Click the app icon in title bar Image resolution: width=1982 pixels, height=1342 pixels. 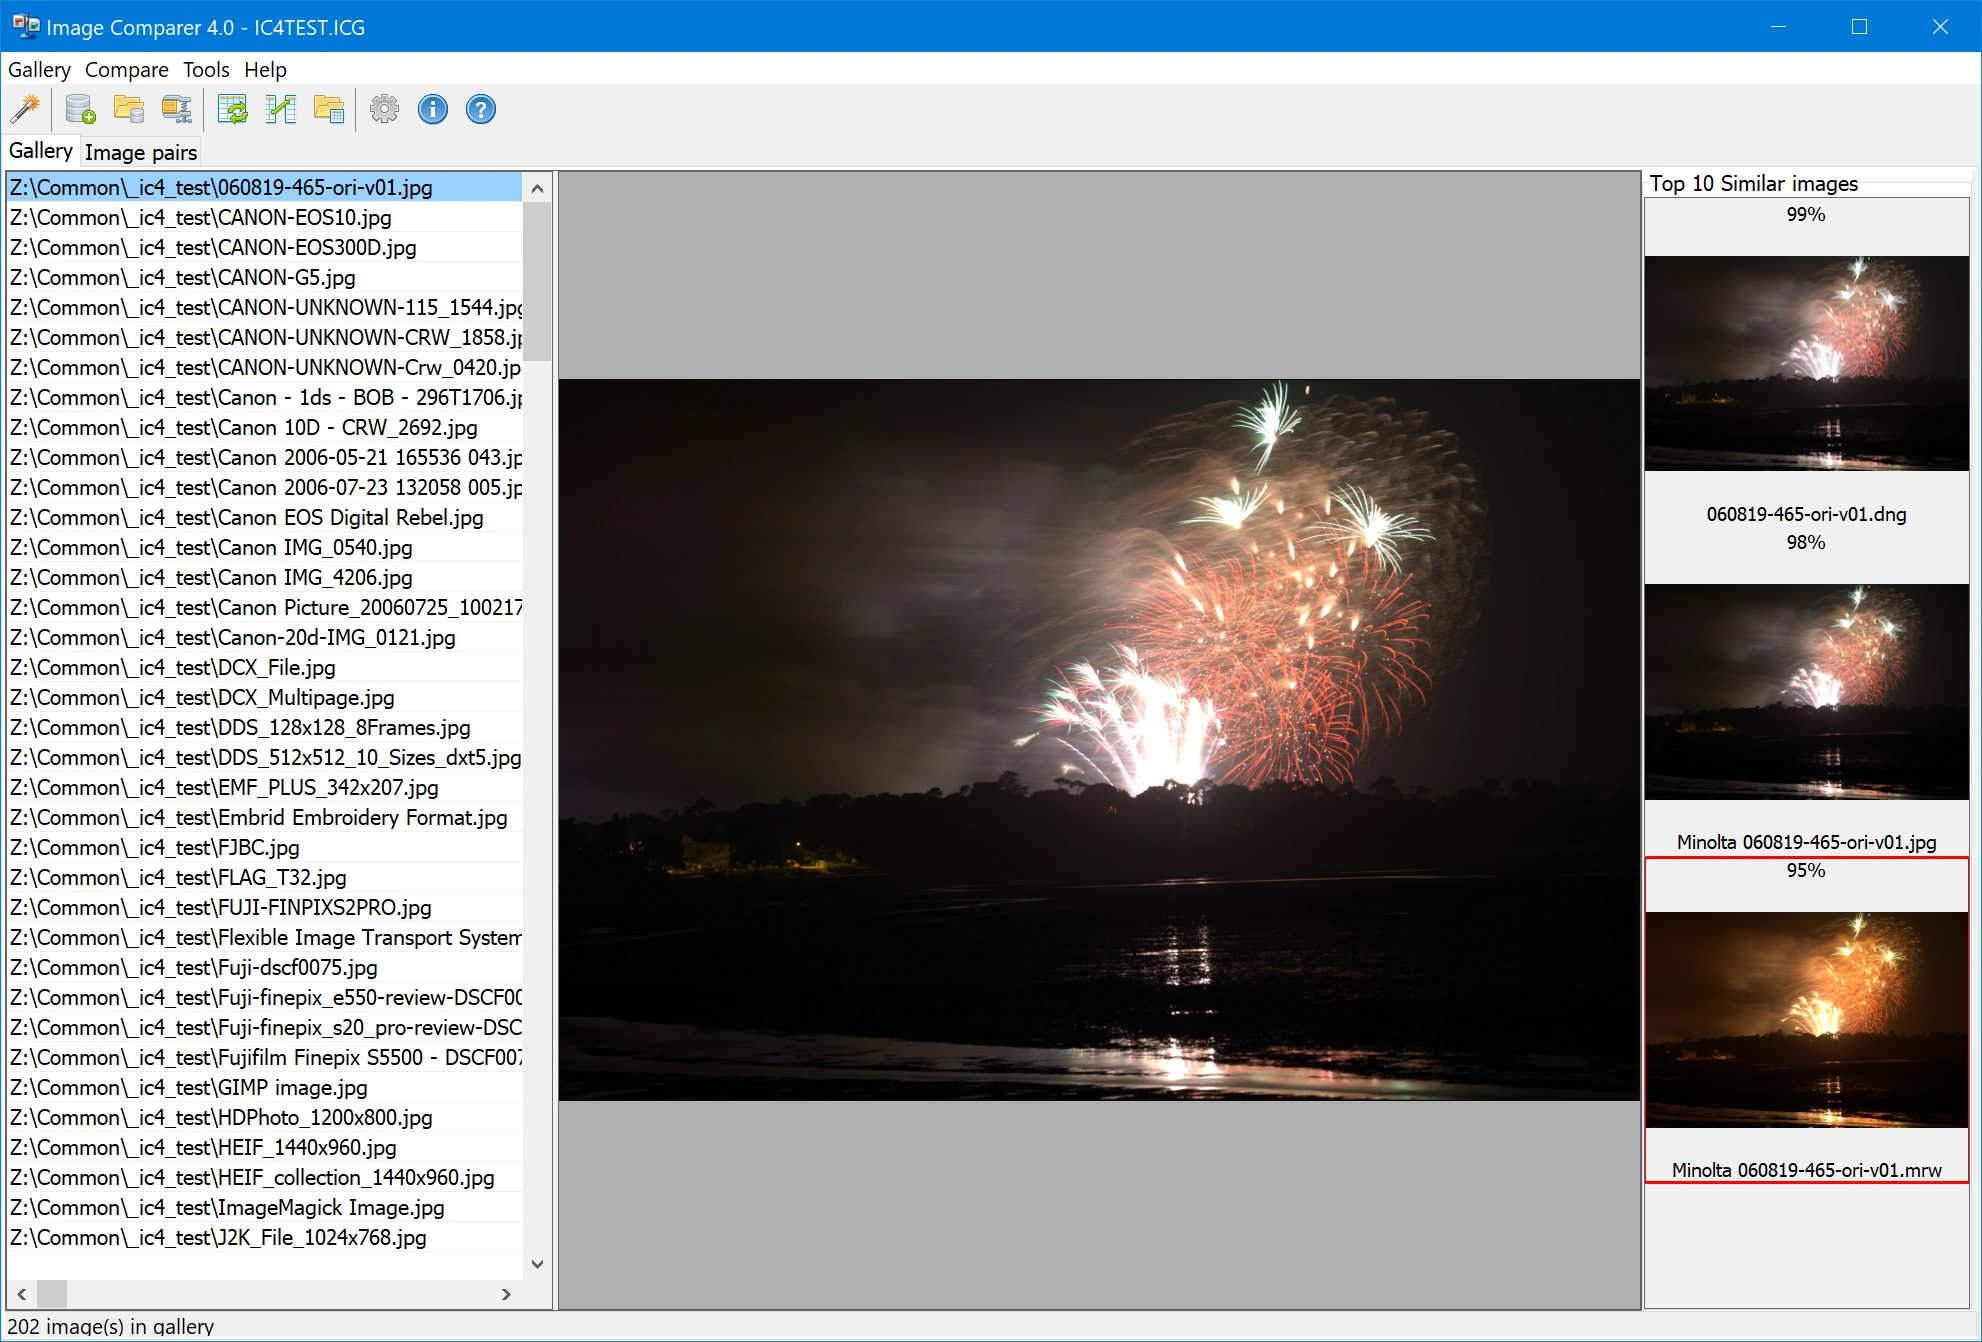(x=26, y=26)
